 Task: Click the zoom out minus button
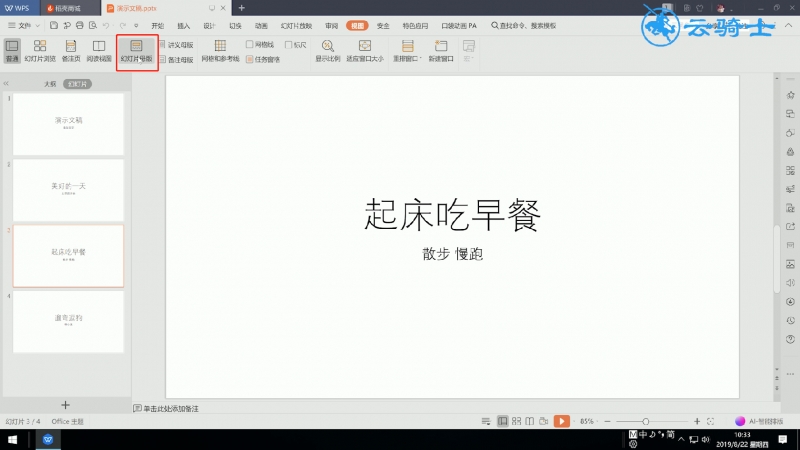coord(608,421)
